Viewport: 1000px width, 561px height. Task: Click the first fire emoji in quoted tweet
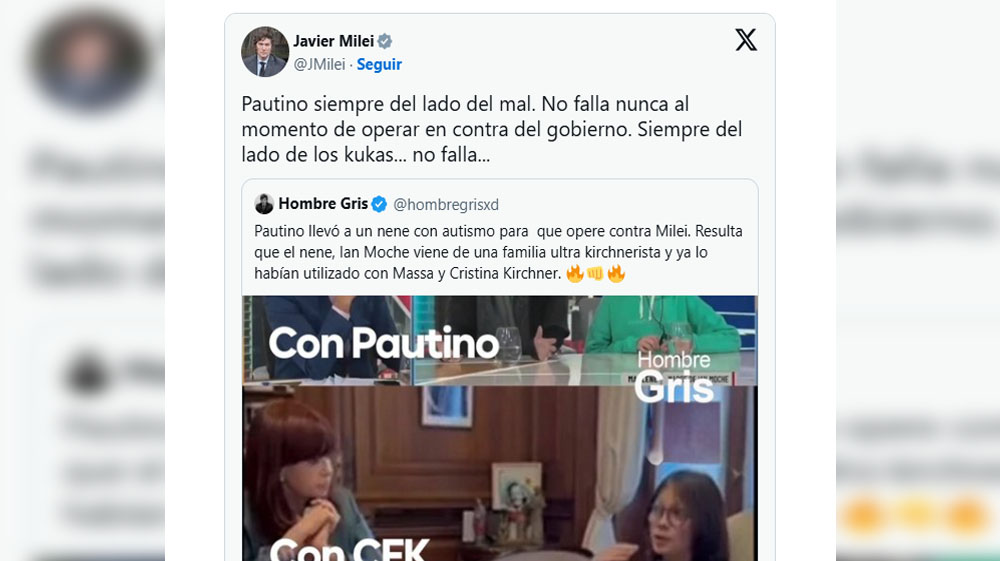click(x=575, y=273)
